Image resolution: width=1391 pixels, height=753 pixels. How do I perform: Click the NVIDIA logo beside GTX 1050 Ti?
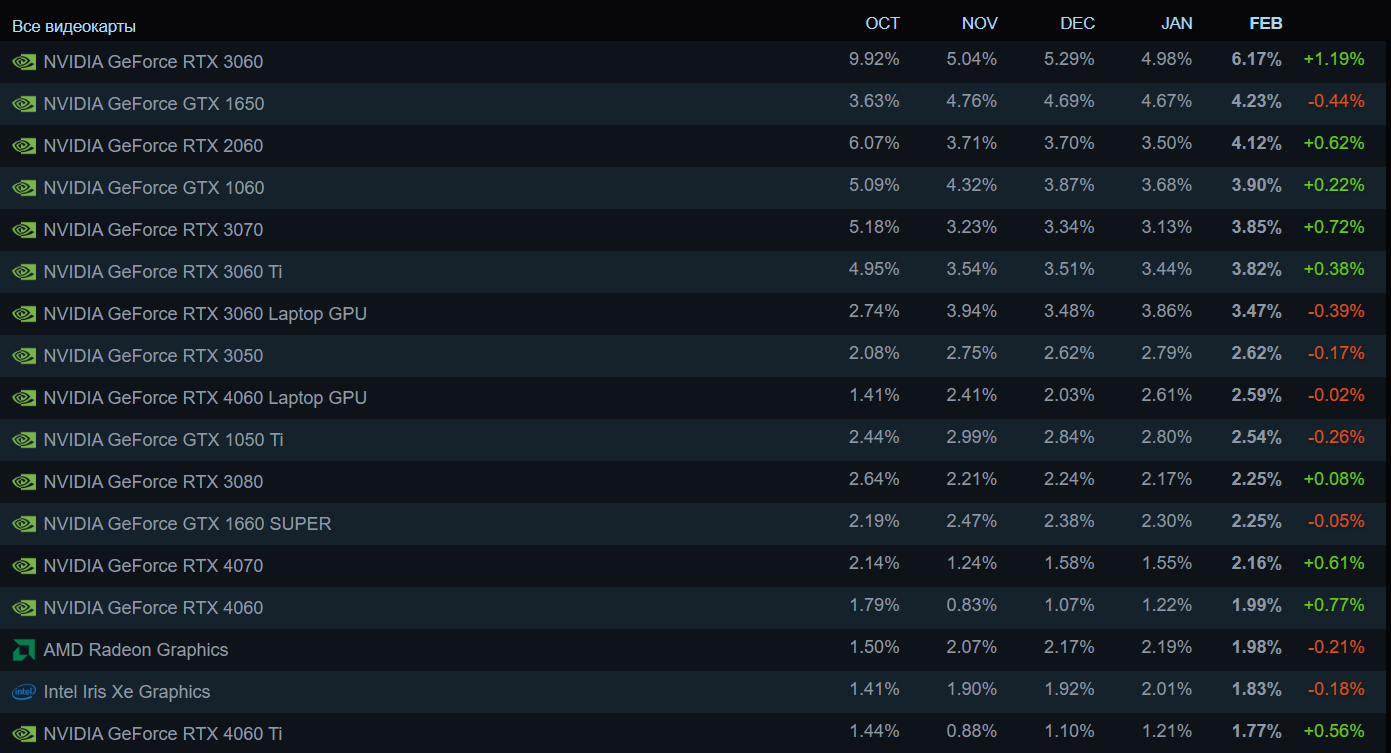pos(24,440)
